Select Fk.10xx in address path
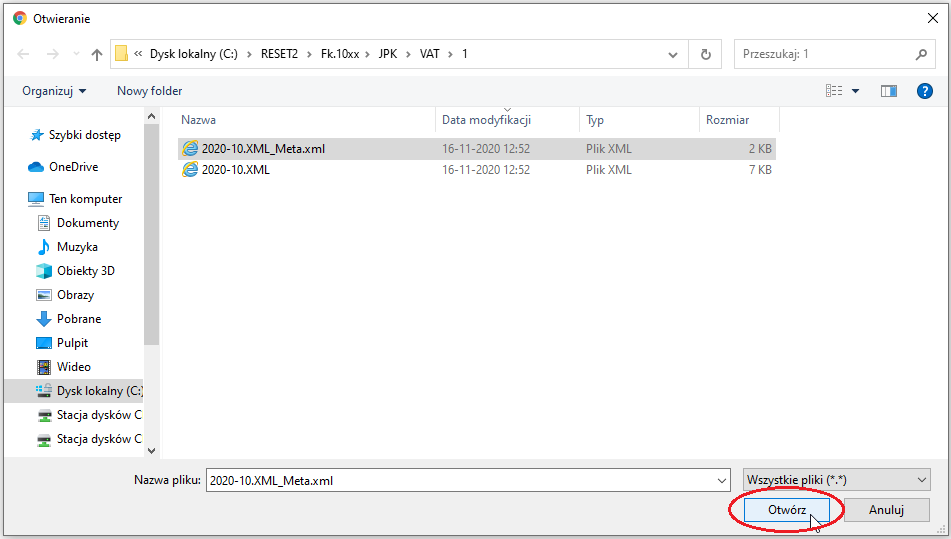This screenshot has width=951, height=539. tap(340, 54)
